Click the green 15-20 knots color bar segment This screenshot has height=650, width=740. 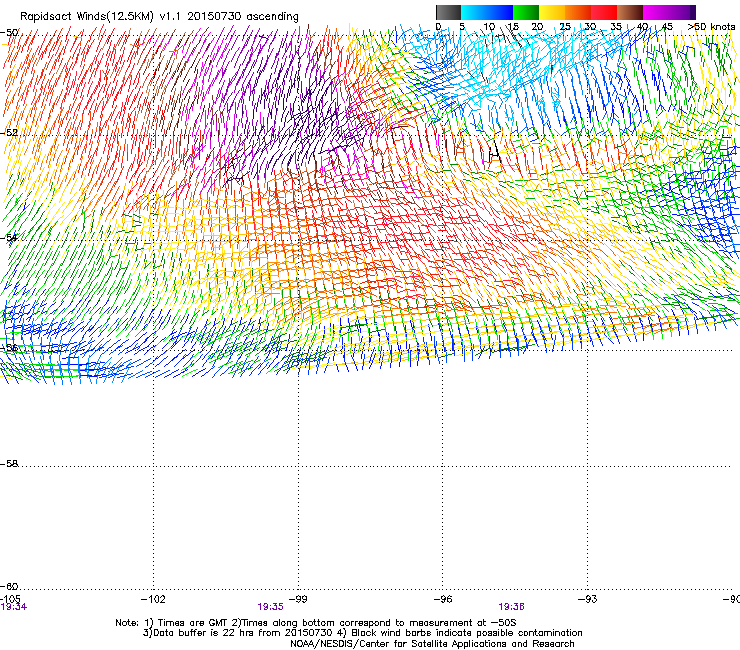coord(526,12)
